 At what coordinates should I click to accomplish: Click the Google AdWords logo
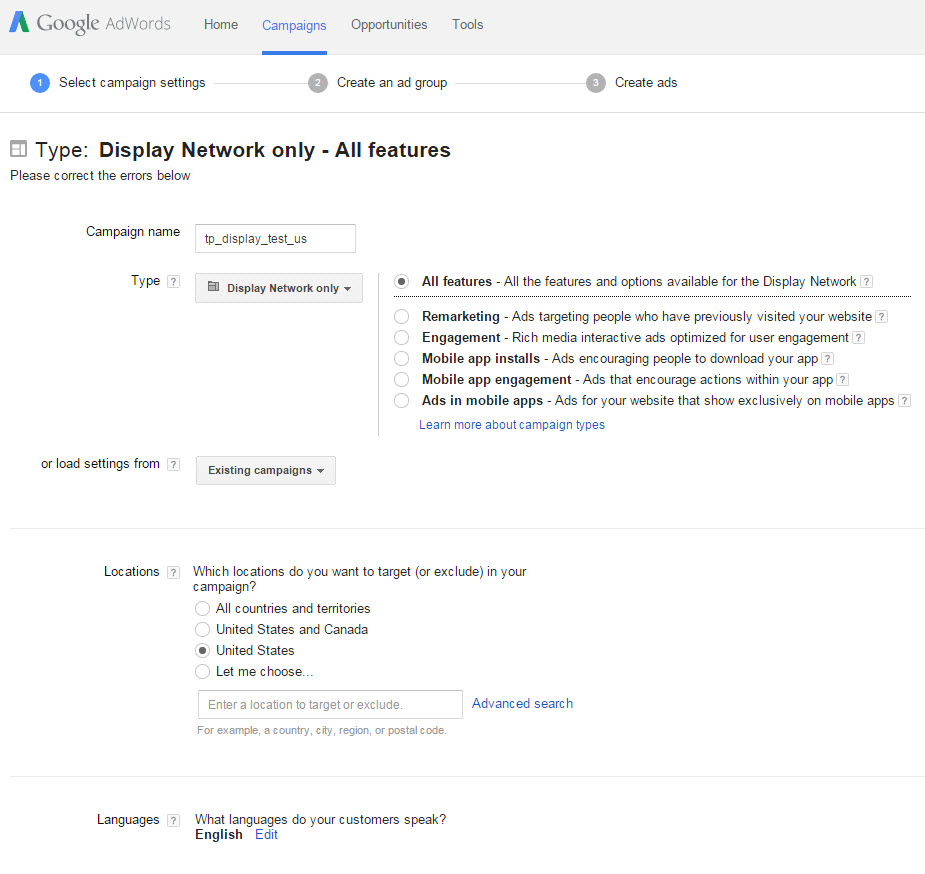tap(90, 24)
